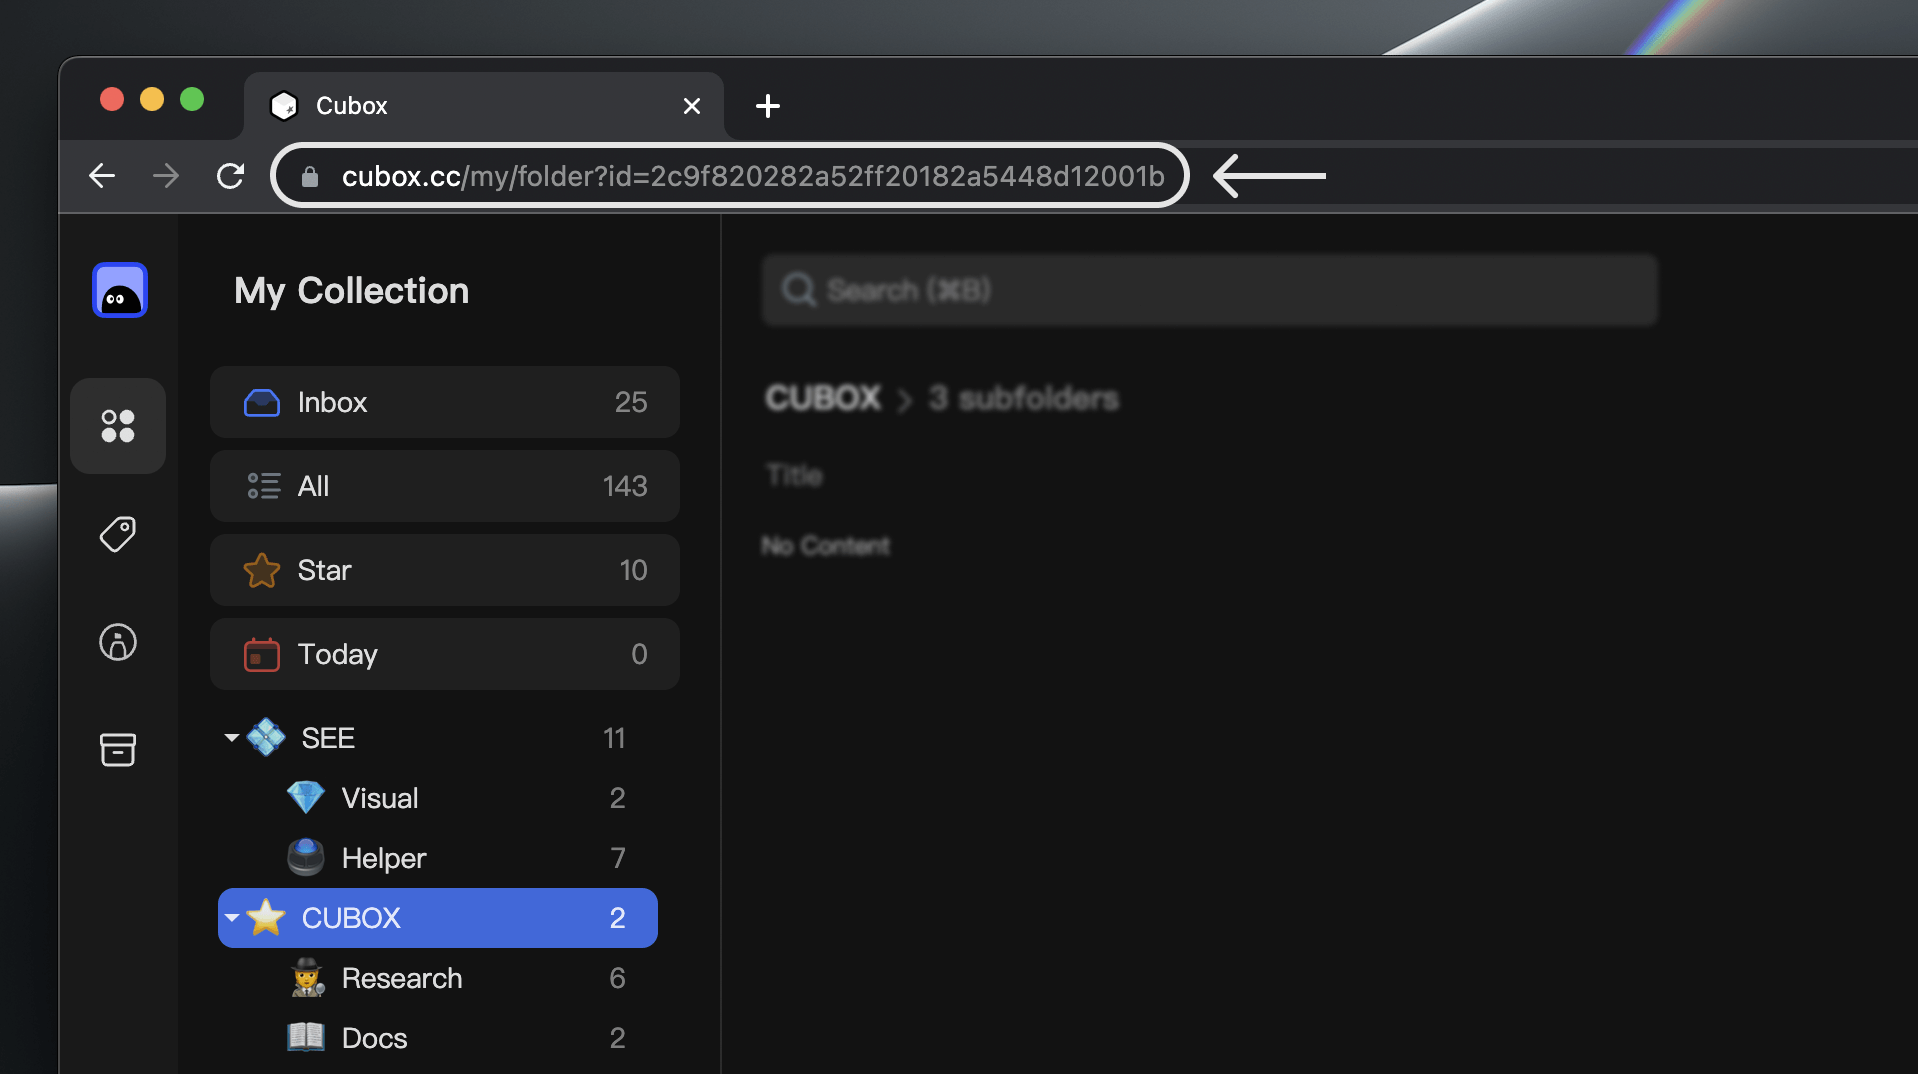Click the Title column header
Viewport: 1918px width, 1074px height.
(795, 475)
